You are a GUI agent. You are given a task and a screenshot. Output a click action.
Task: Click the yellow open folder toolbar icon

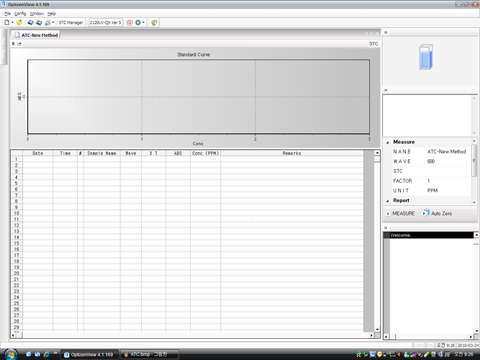tap(19, 22)
